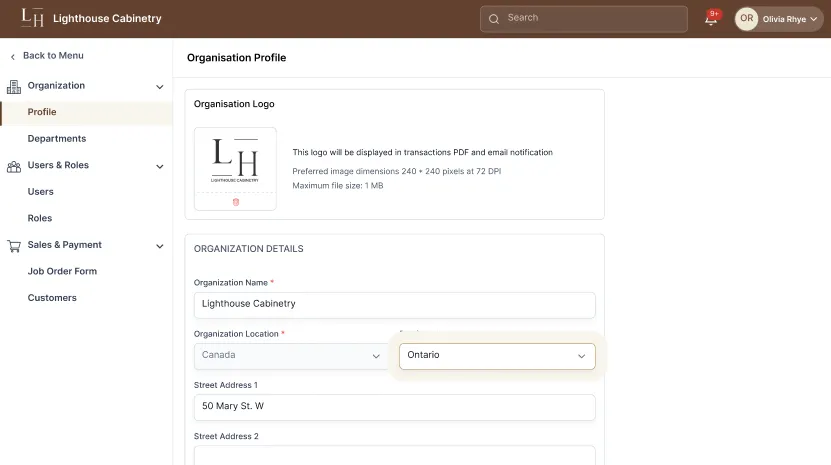Click the Lighthouse Cabinetry LH logo in header
The width and height of the screenshot is (831, 465).
tap(32, 18)
